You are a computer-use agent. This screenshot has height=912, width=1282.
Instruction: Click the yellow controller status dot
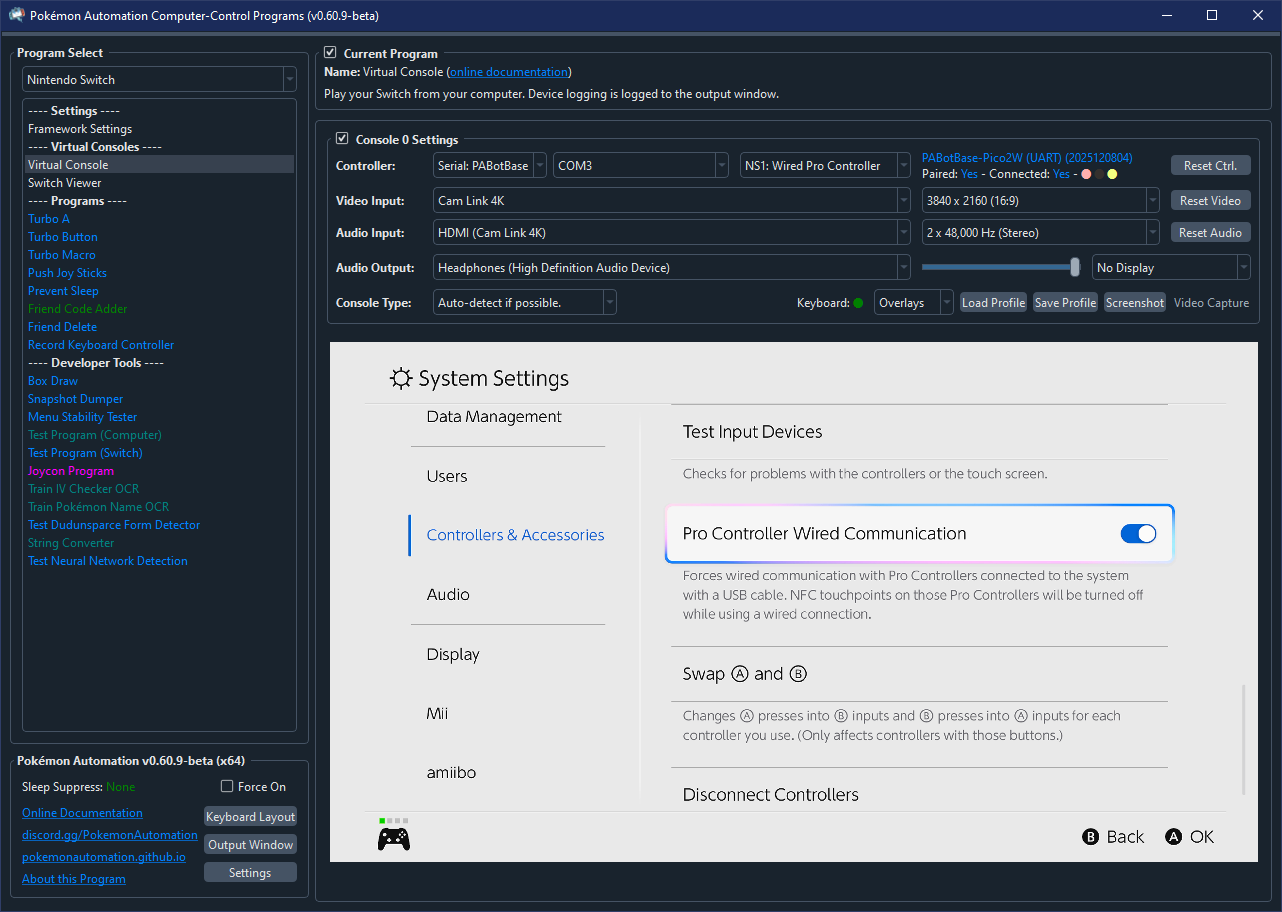coord(1112,174)
